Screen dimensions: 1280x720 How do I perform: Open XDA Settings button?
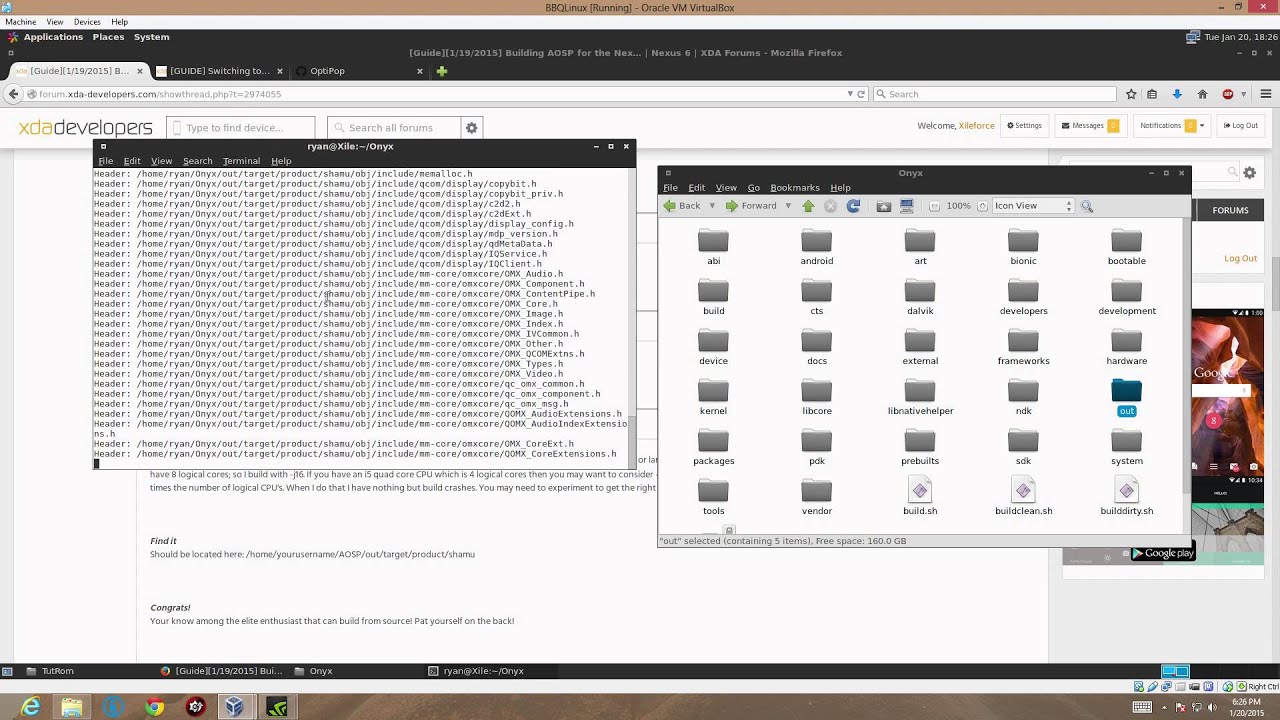pyautogui.click(x=1024, y=125)
